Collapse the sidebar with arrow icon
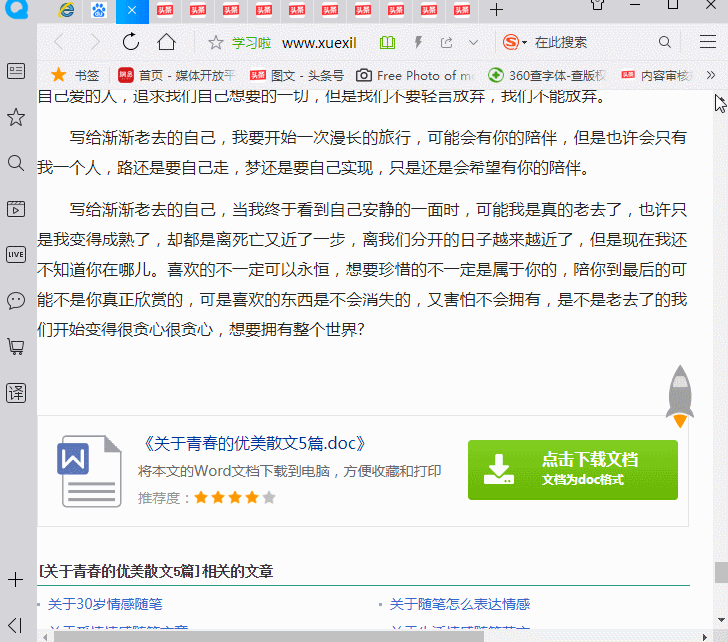Viewport: 728px width, 642px height. pos(15,625)
